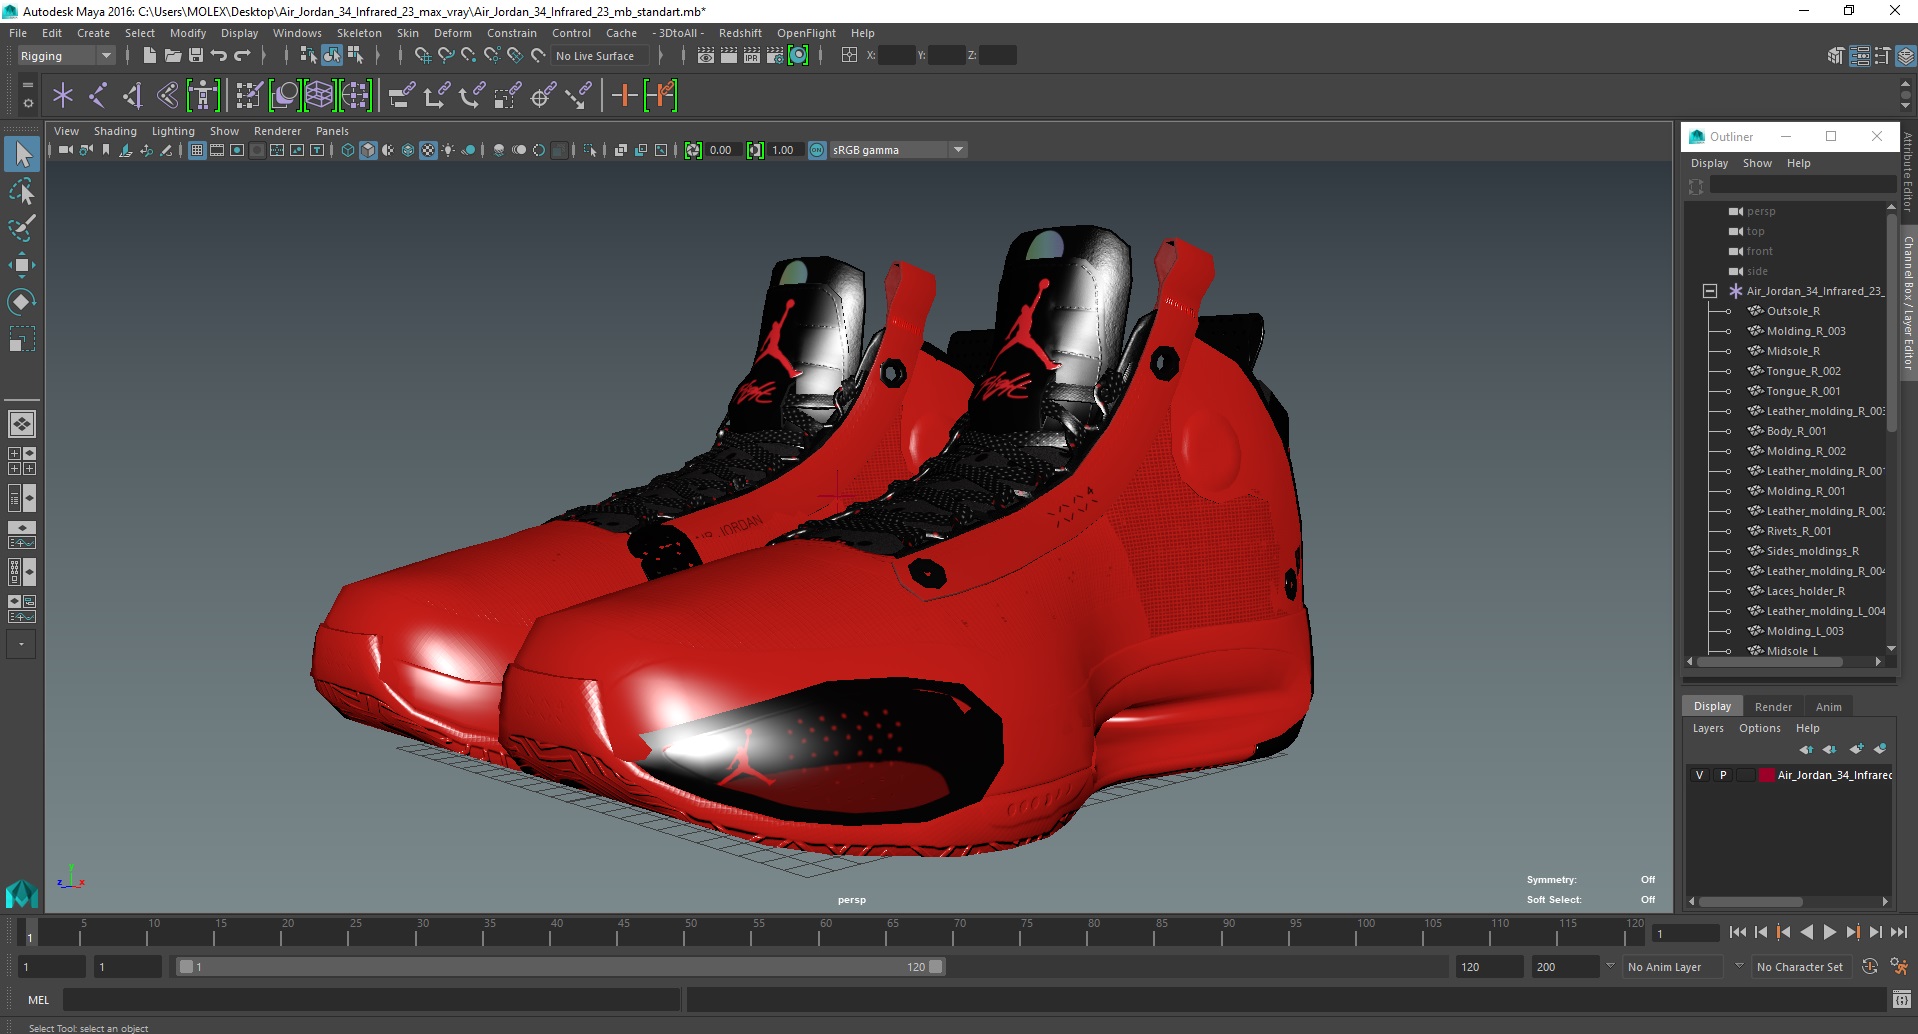Image resolution: width=1918 pixels, height=1034 pixels.
Task: Open the Constrain menu
Action: point(512,33)
